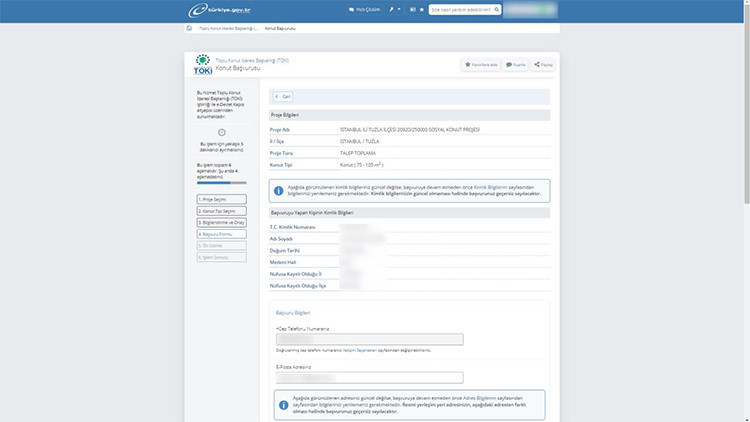Open the Kimlik Bilgilerim link
This screenshot has width=750, height=422.
point(492,187)
